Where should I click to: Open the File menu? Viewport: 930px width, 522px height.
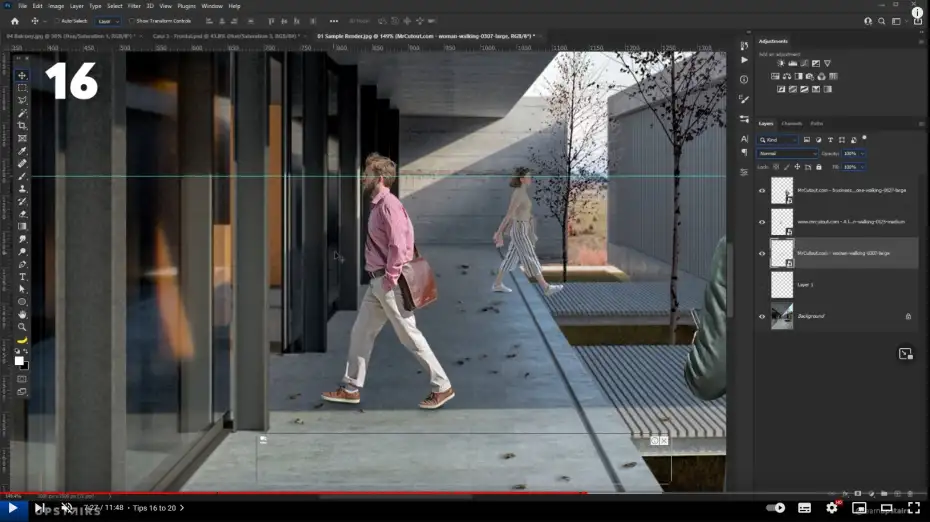click(22, 6)
